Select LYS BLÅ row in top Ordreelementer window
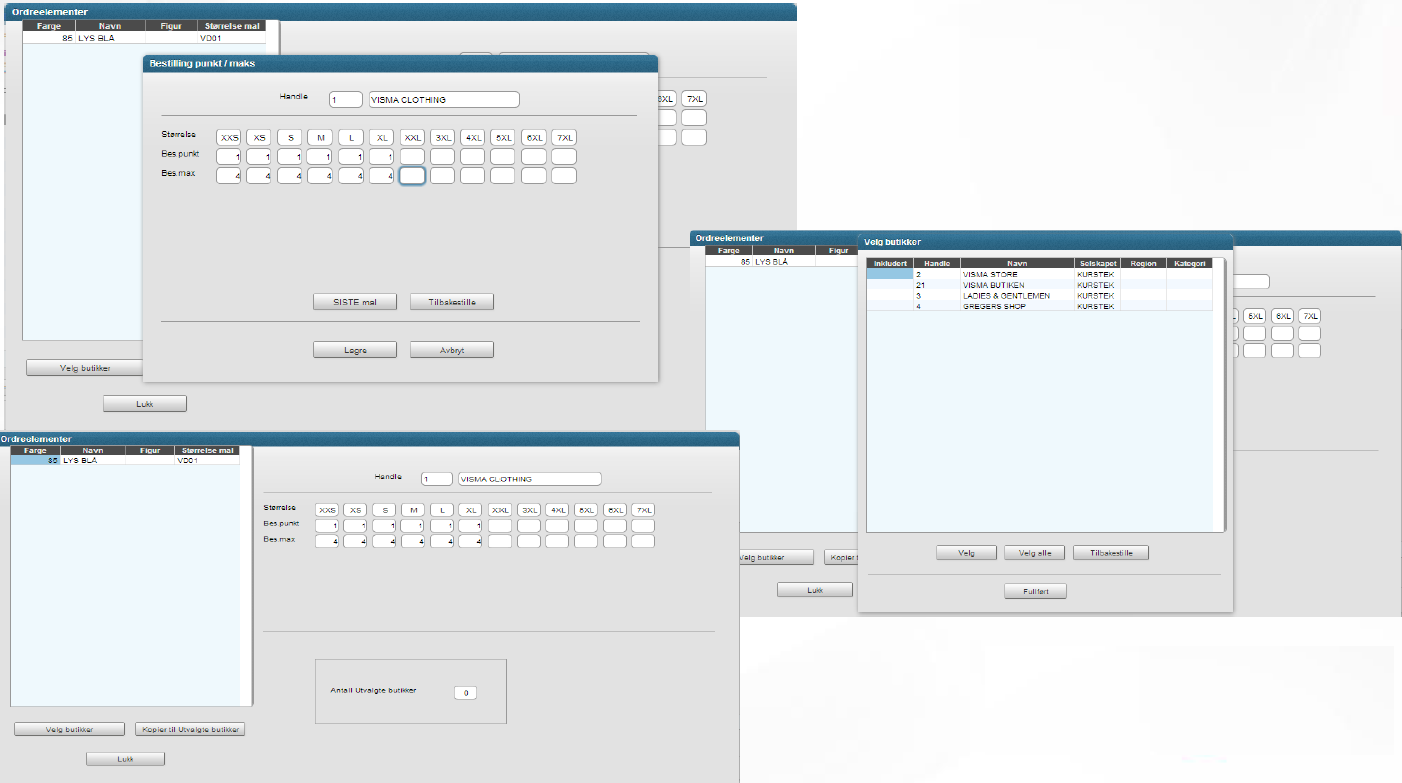 pyautogui.click(x=145, y=38)
